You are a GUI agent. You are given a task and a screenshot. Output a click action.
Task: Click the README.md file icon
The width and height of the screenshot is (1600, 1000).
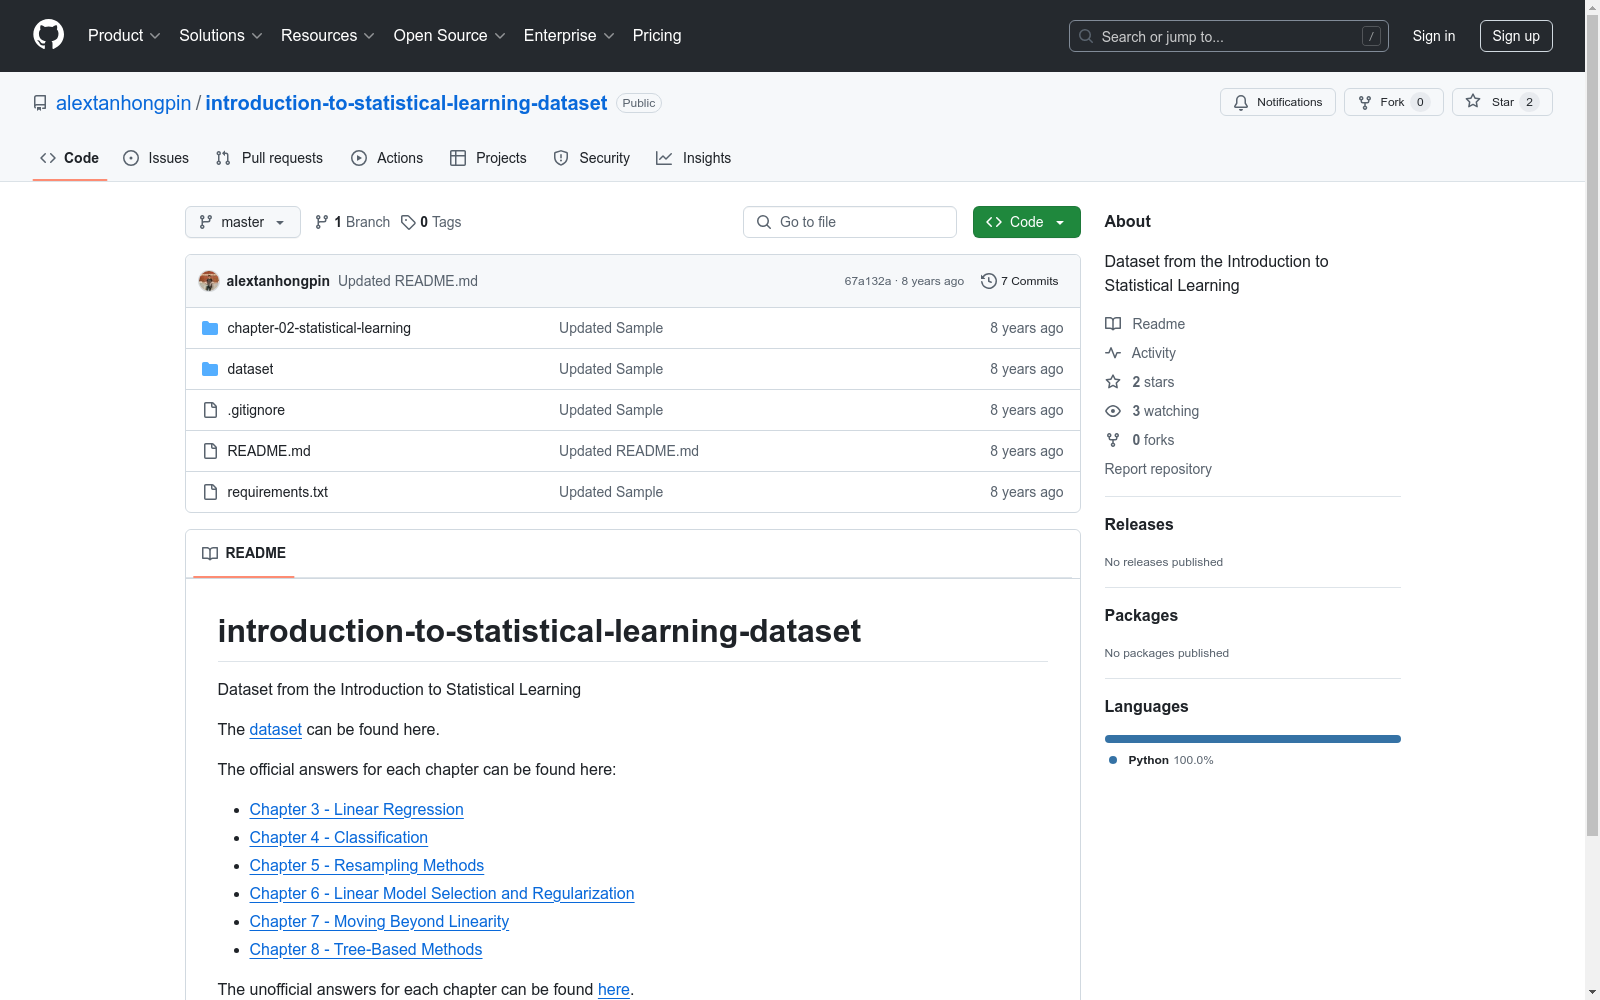click(210, 451)
